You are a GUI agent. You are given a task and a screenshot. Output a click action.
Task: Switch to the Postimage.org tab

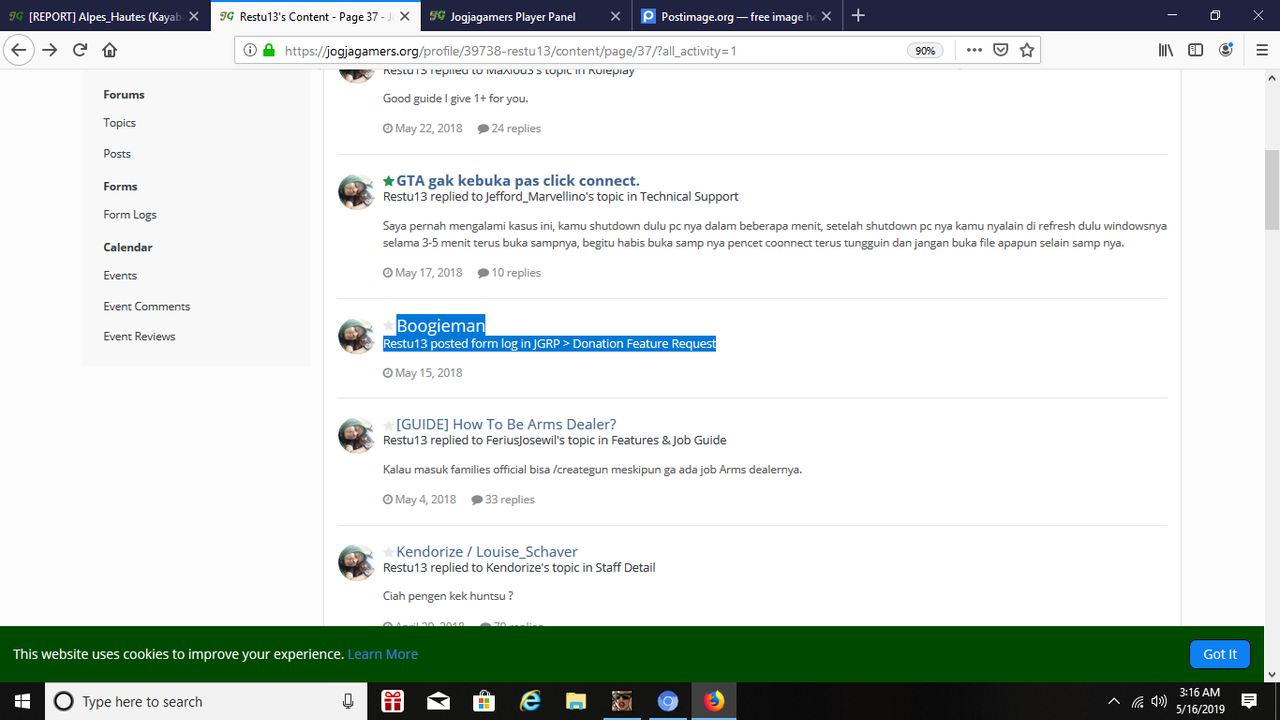[x=736, y=16]
